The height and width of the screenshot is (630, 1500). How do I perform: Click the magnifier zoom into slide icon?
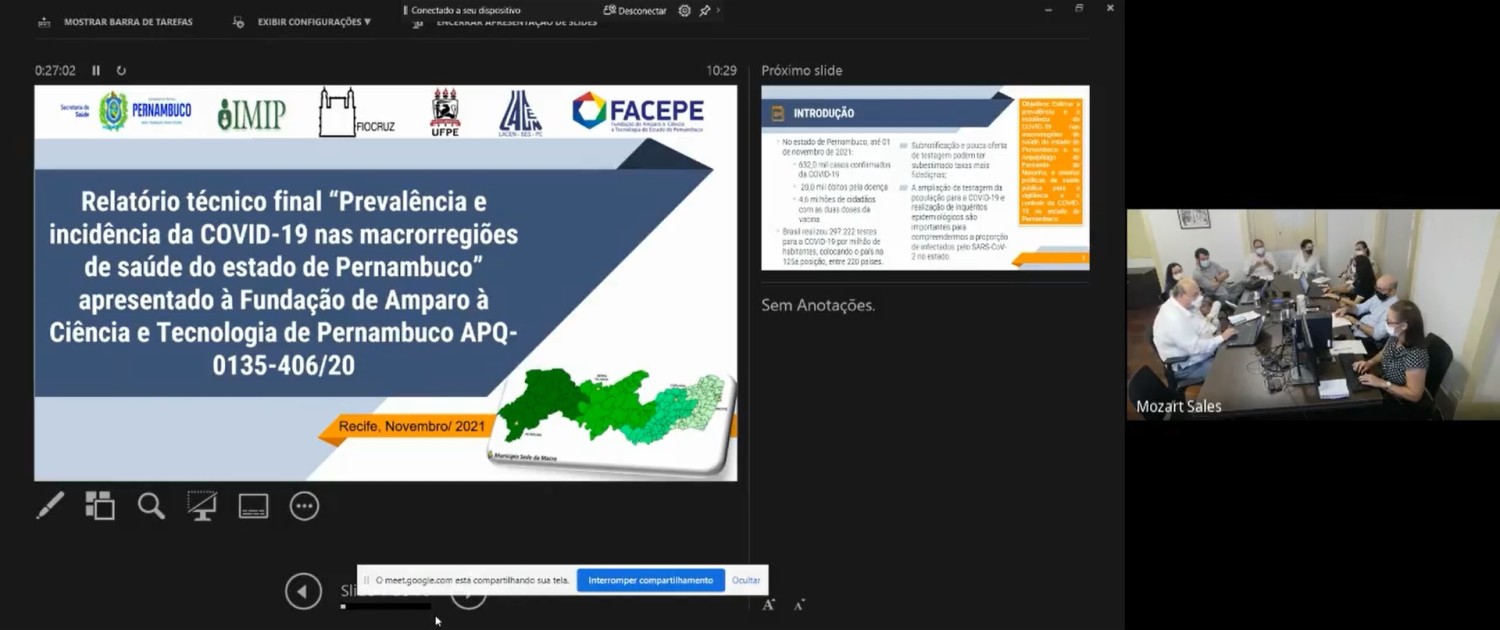151,506
